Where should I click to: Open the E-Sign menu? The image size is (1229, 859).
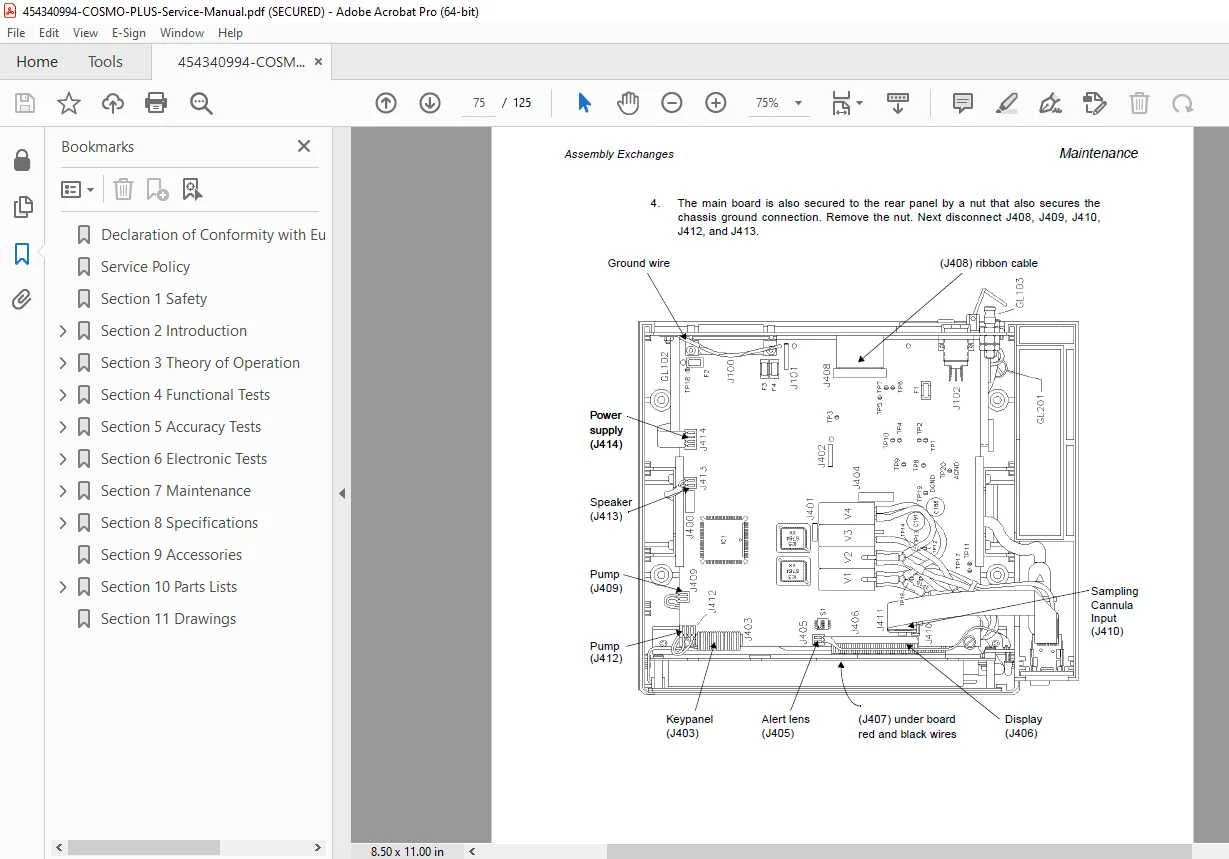click(129, 33)
